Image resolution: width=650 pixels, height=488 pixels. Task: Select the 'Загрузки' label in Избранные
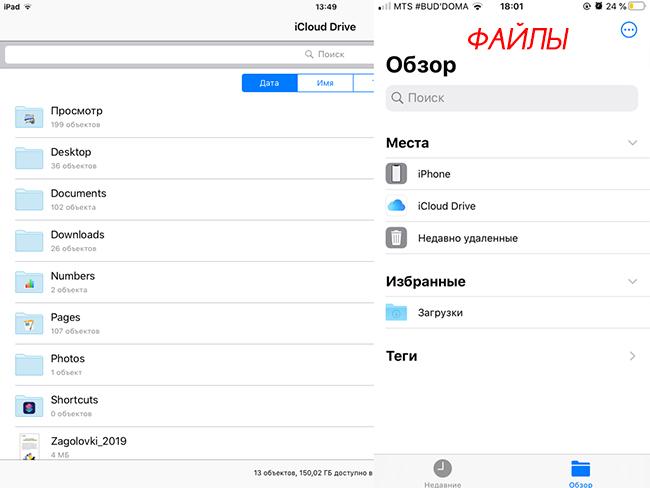pos(440,313)
